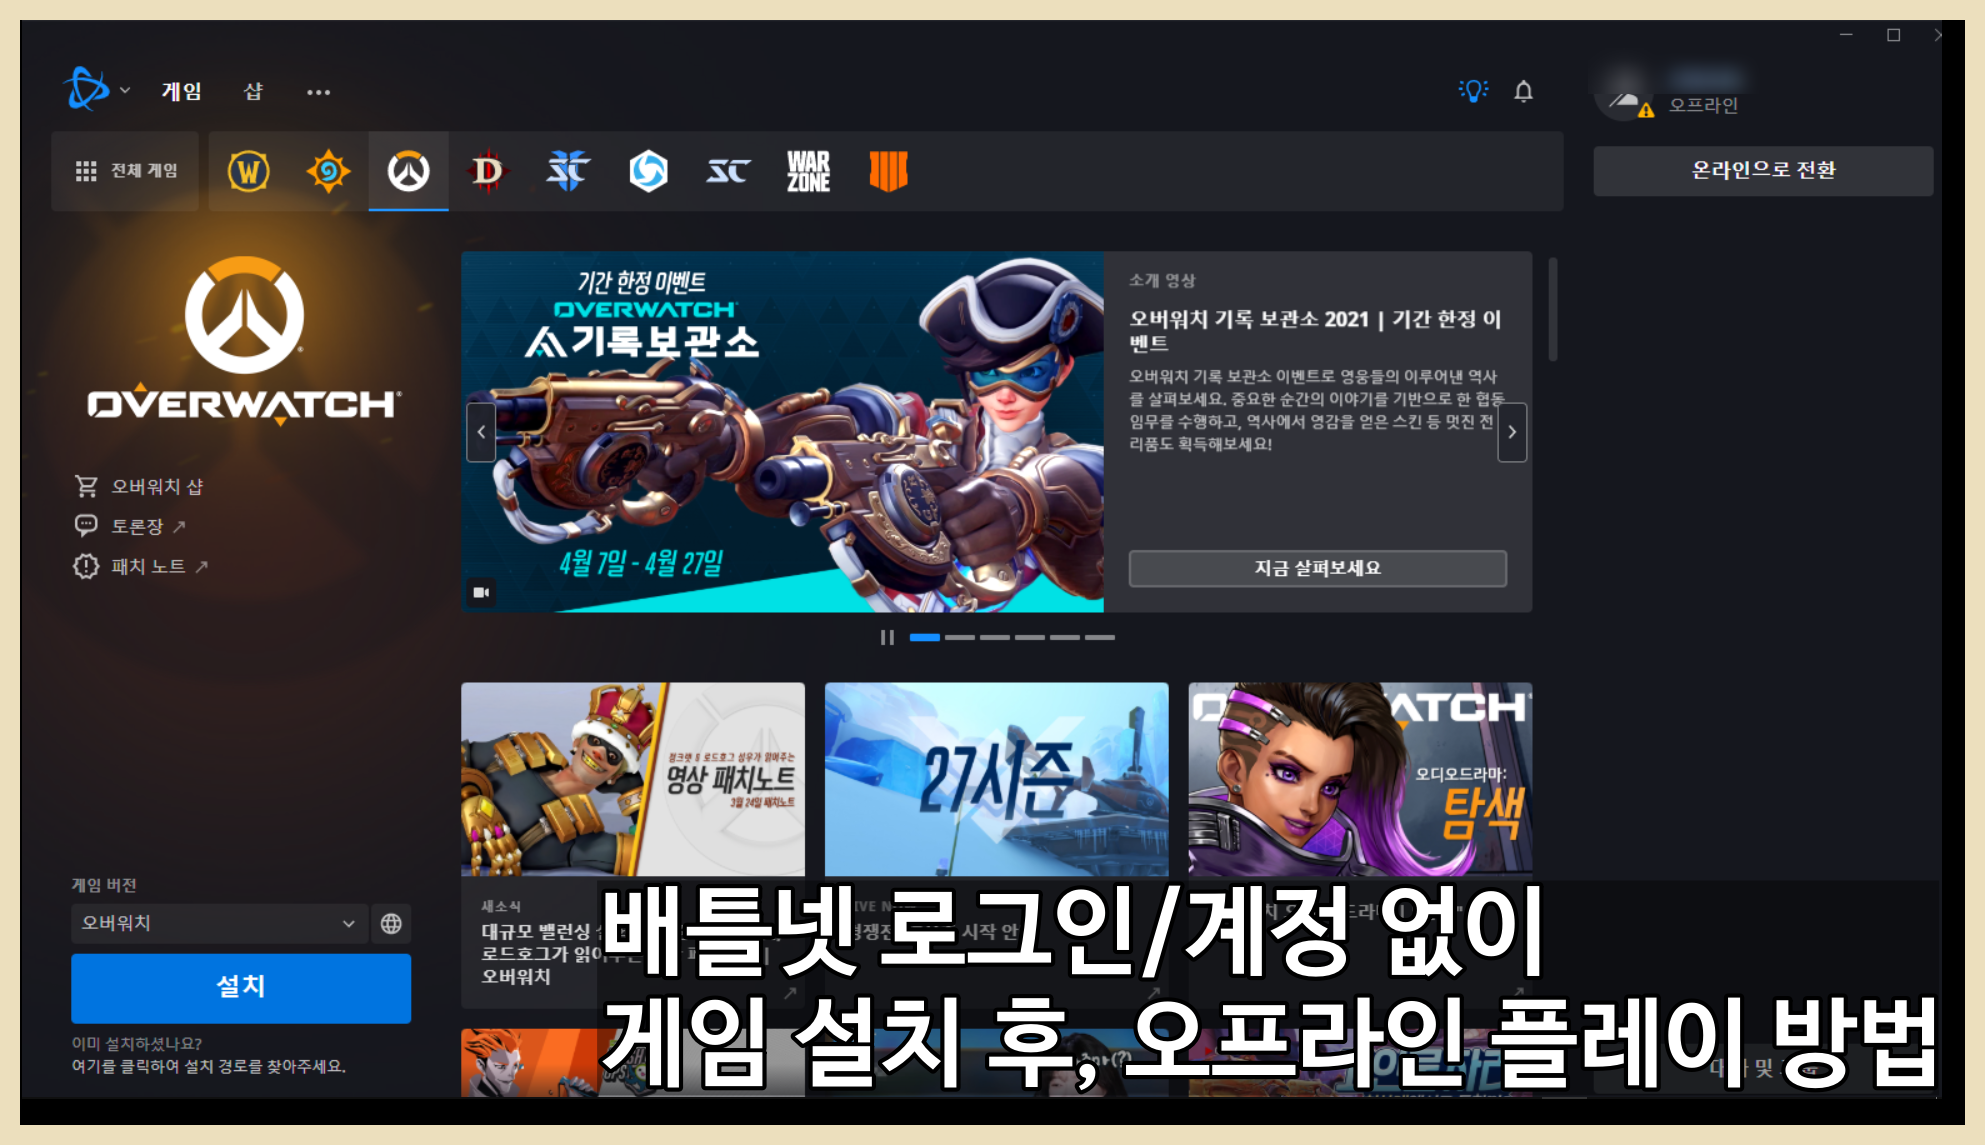
Task: Pause the carousel autoplay
Action: [886, 637]
